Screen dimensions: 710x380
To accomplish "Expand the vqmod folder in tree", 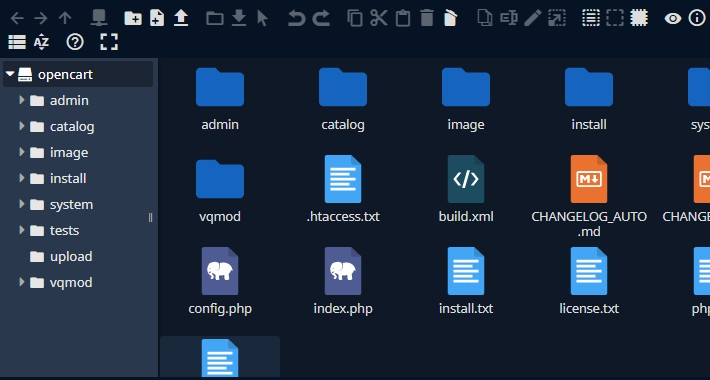I will 21,282.
